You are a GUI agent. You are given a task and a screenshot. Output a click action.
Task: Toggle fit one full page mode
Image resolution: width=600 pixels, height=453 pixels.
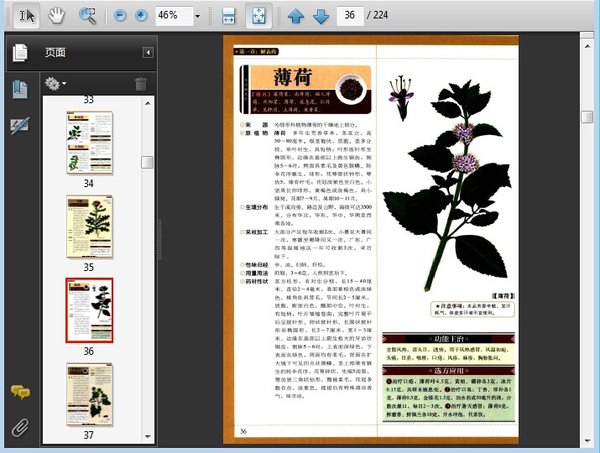tap(258, 16)
